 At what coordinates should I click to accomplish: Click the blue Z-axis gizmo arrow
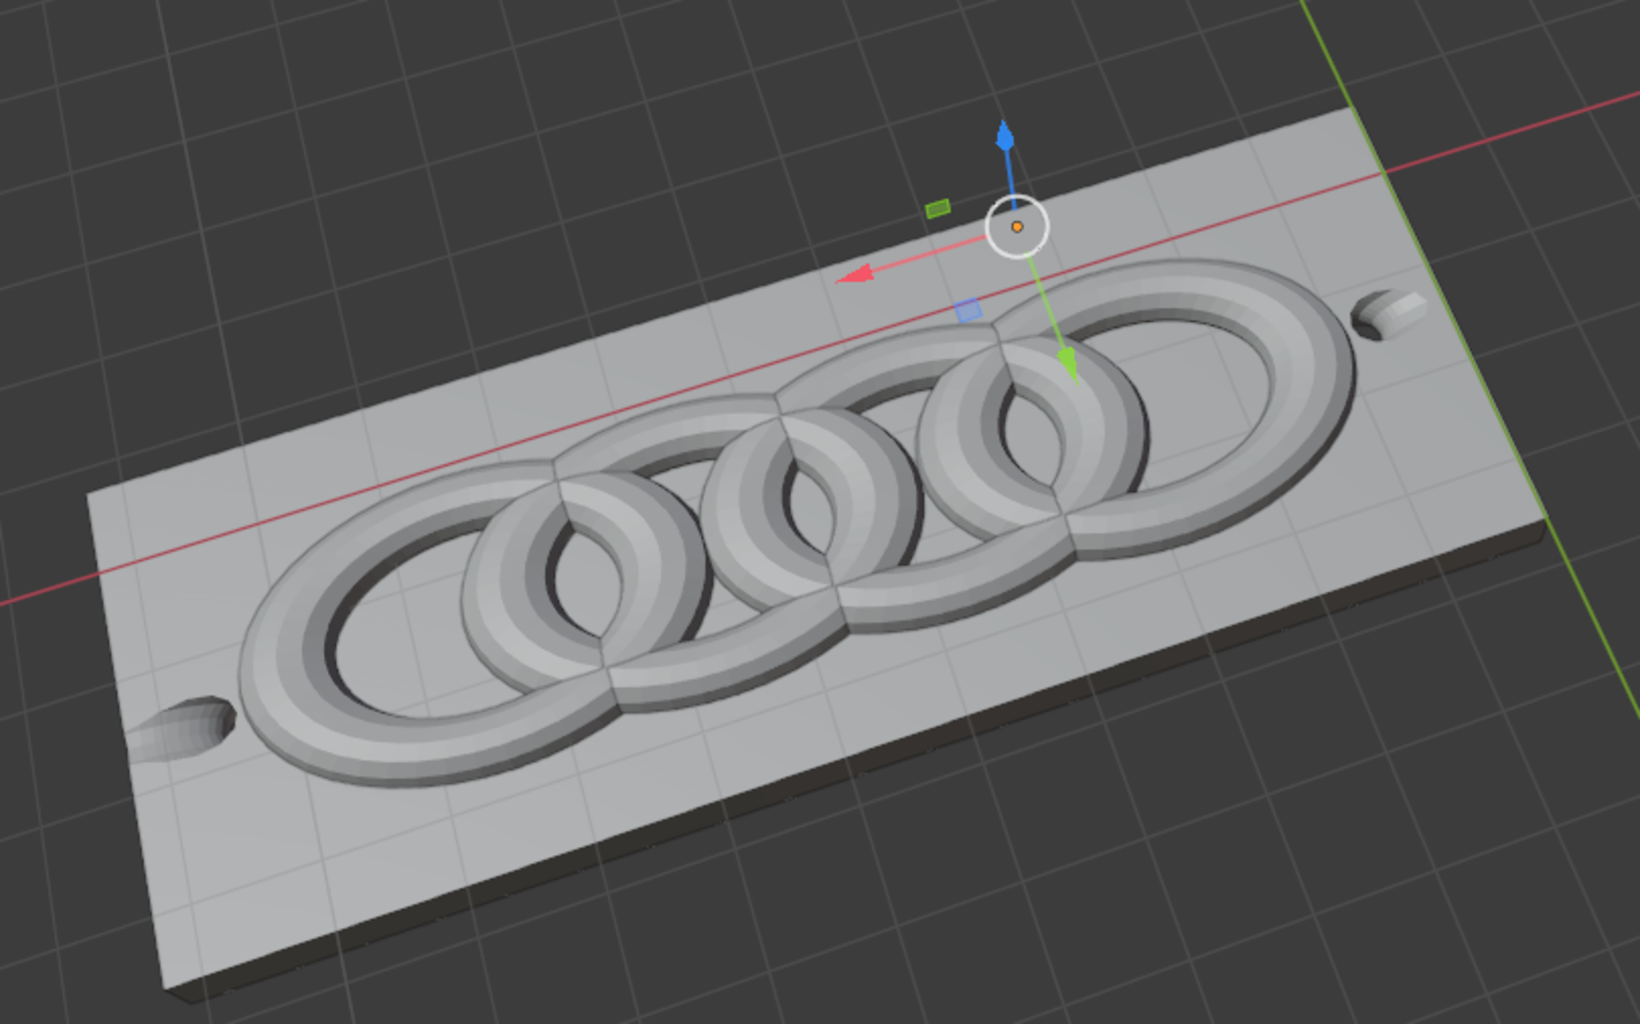tap(1005, 138)
